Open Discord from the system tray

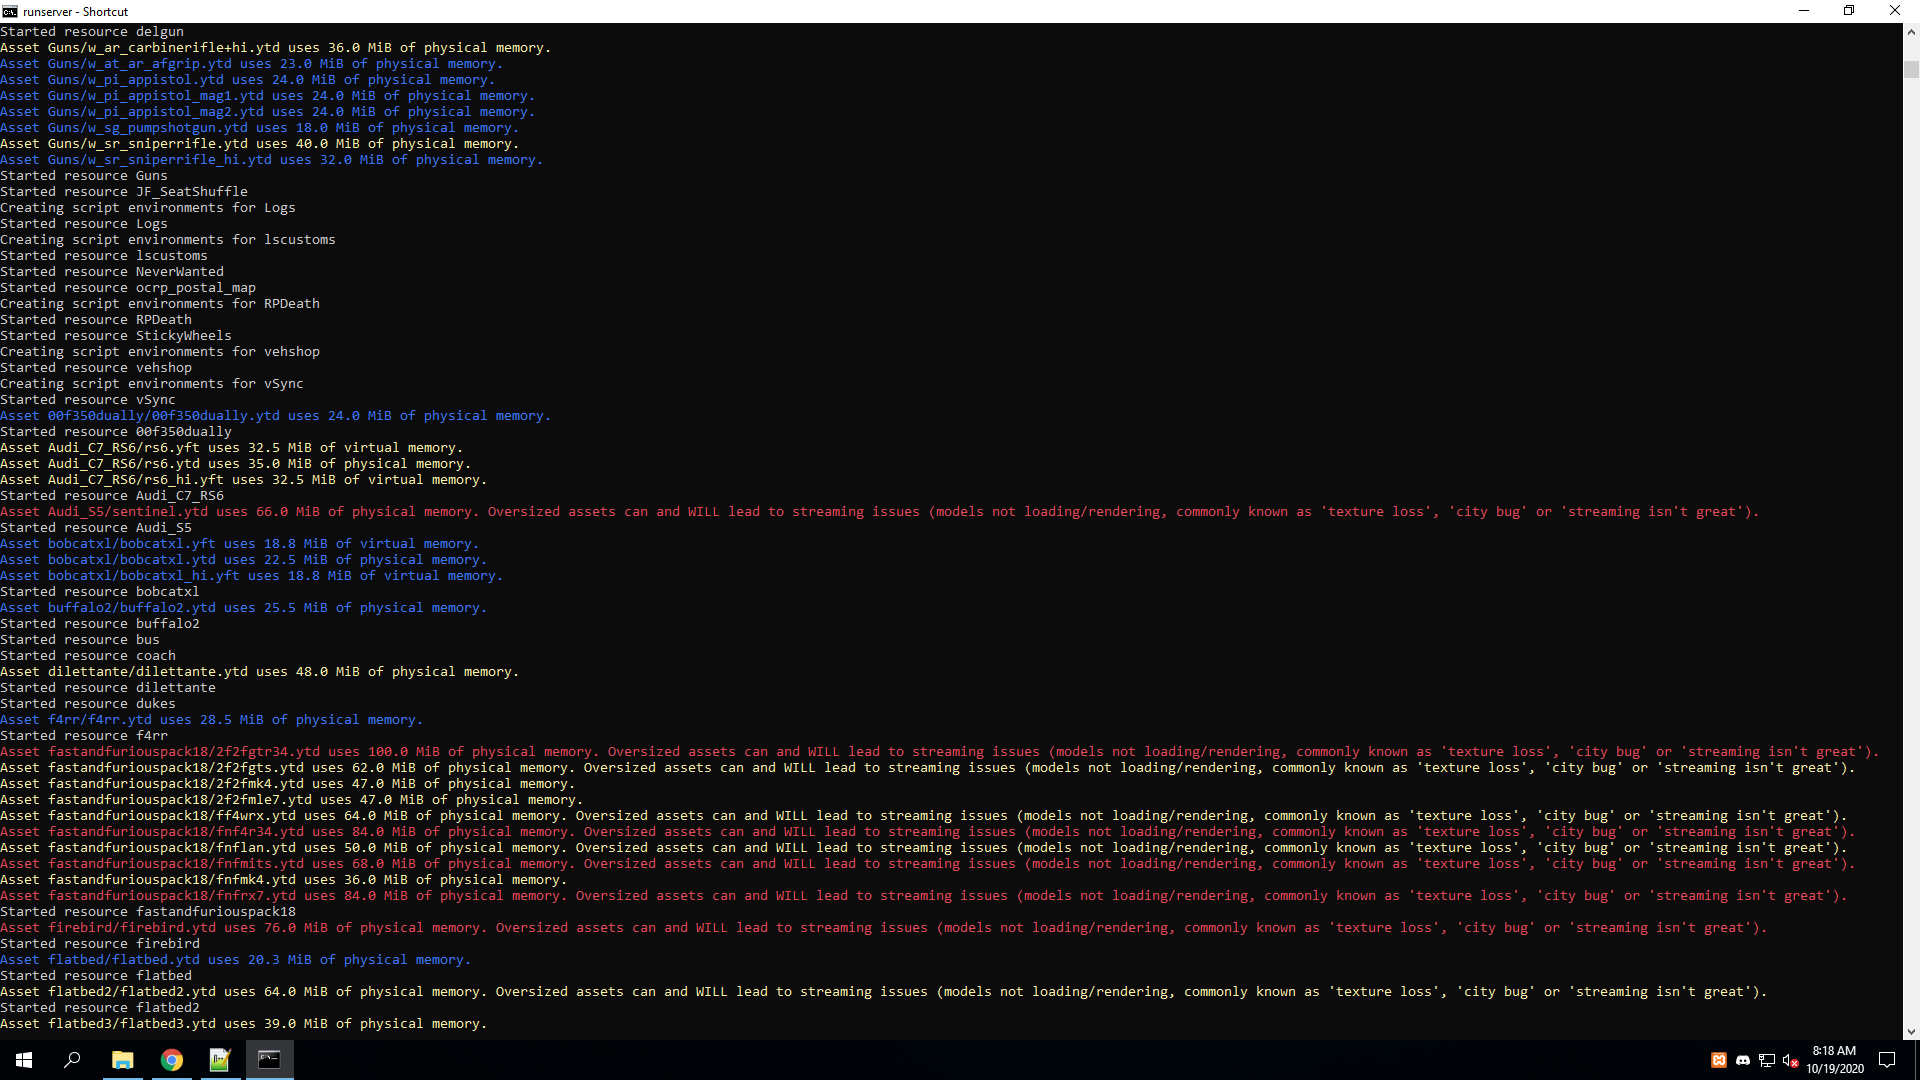[x=1743, y=1060]
